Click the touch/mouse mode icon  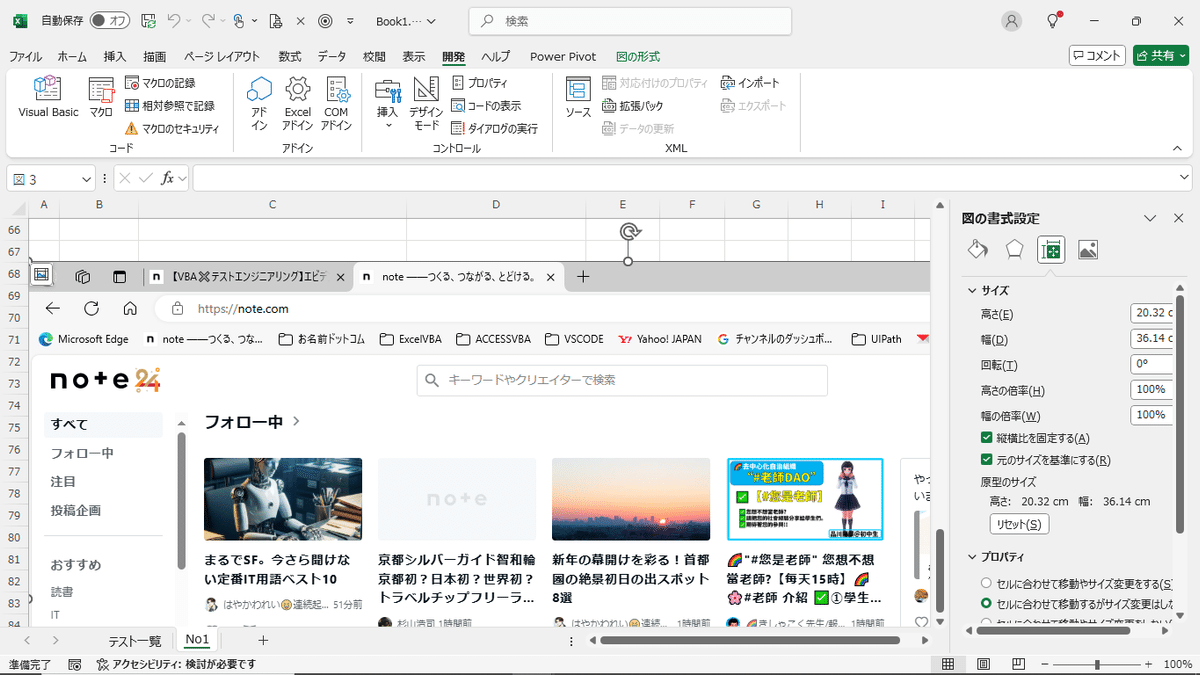(239, 21)
